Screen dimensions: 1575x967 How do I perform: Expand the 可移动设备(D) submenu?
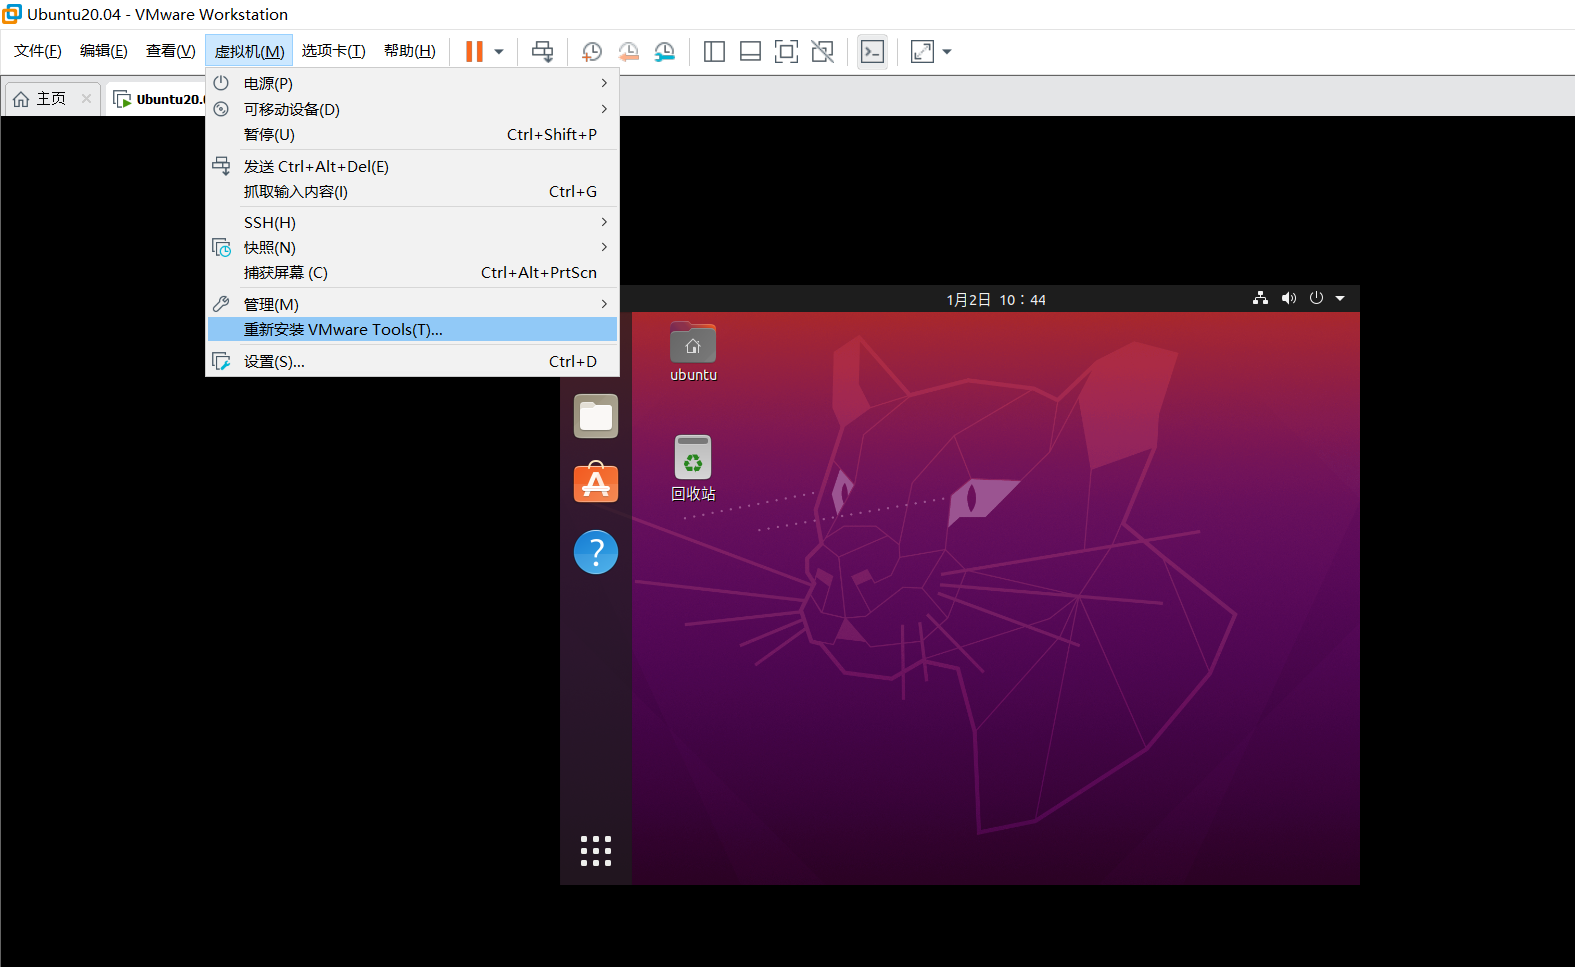coord(412,109)
